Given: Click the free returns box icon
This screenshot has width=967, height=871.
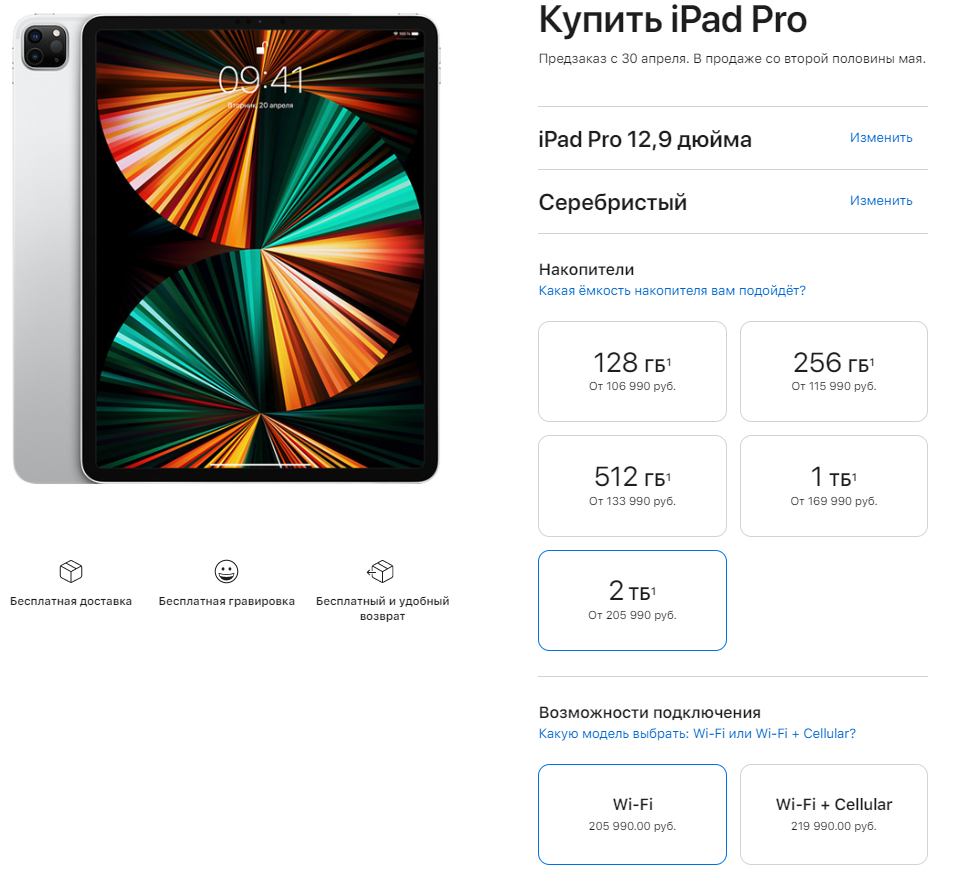Looking at the screenshot, I should click(x=381, y=571).
